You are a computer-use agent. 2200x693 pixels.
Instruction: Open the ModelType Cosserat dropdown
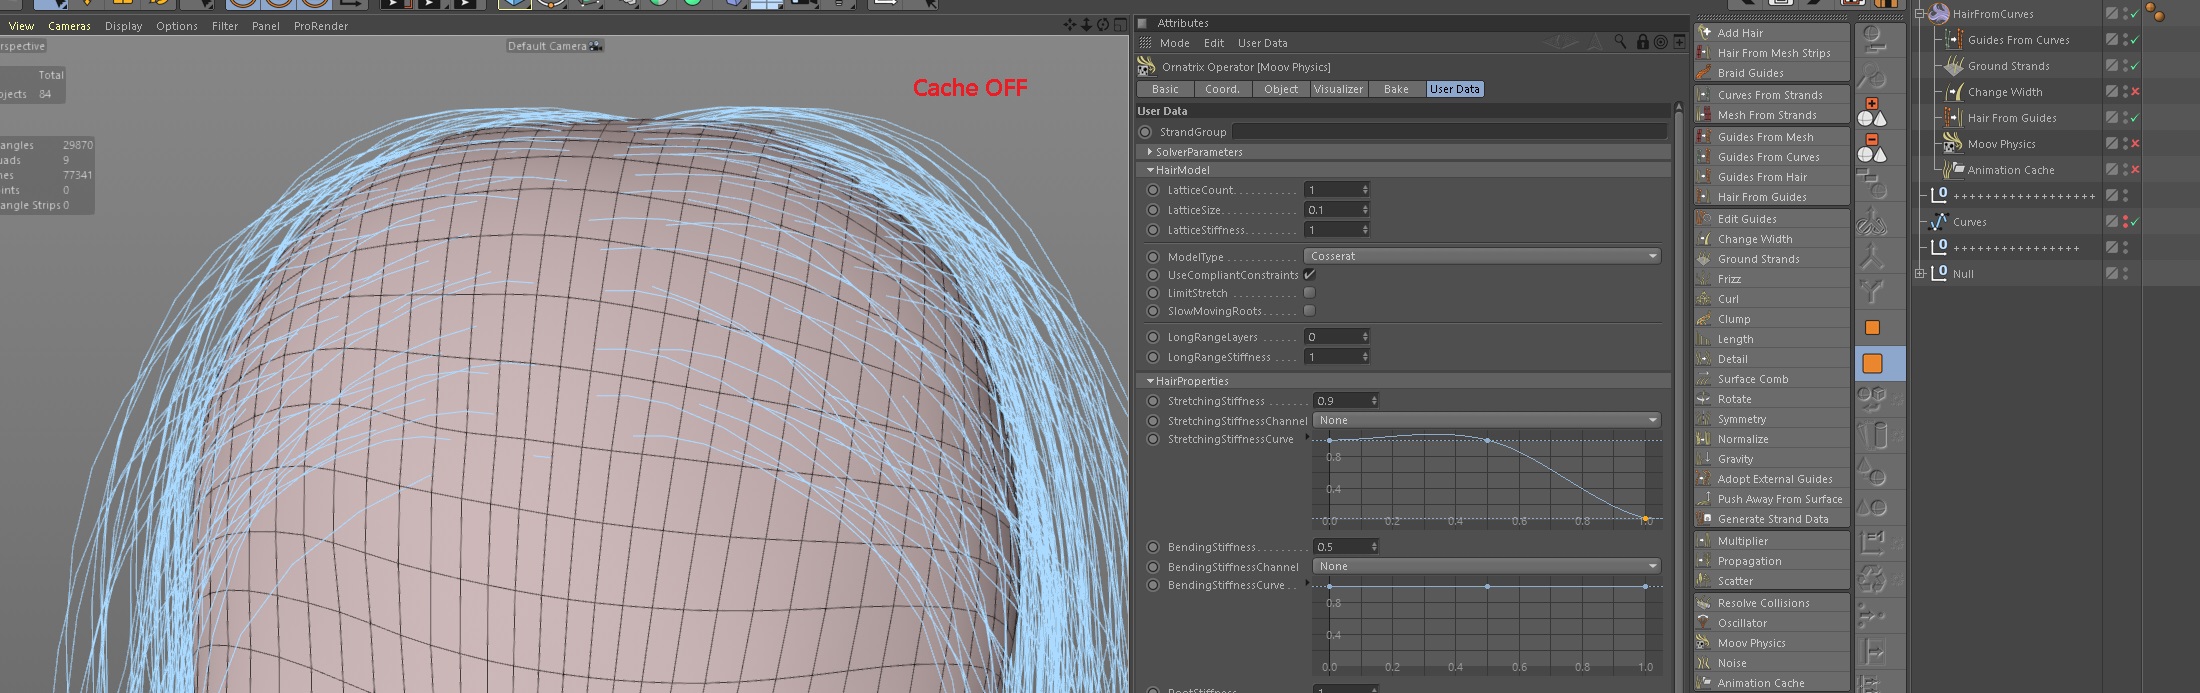[x=1482, y=256]
